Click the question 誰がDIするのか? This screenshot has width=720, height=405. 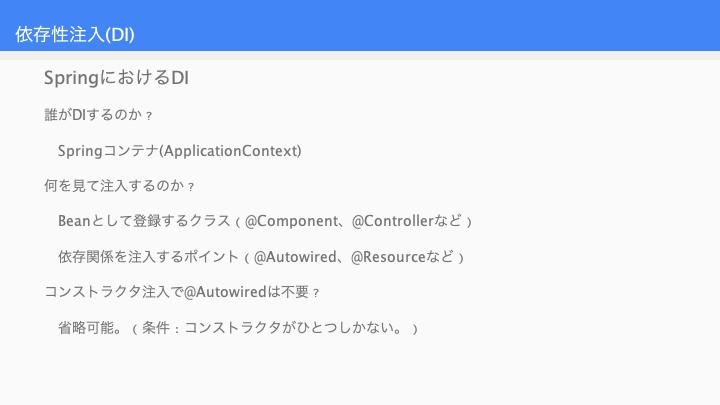(98, 115)
